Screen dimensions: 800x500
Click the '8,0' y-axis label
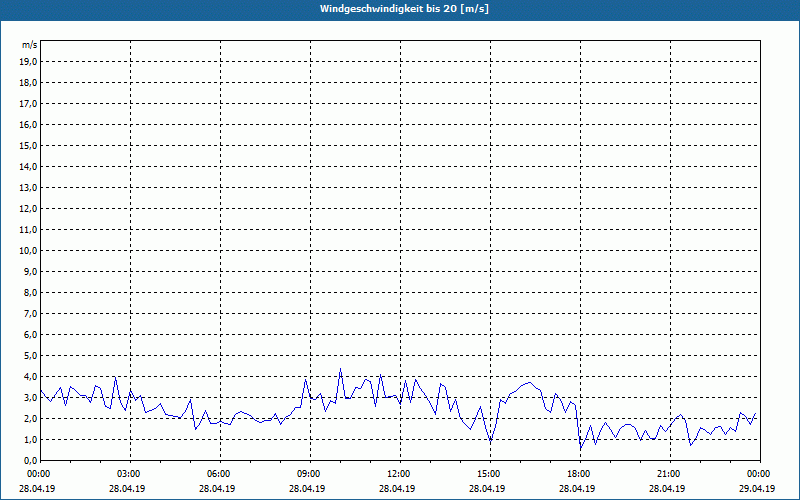(x=31, y=292)
